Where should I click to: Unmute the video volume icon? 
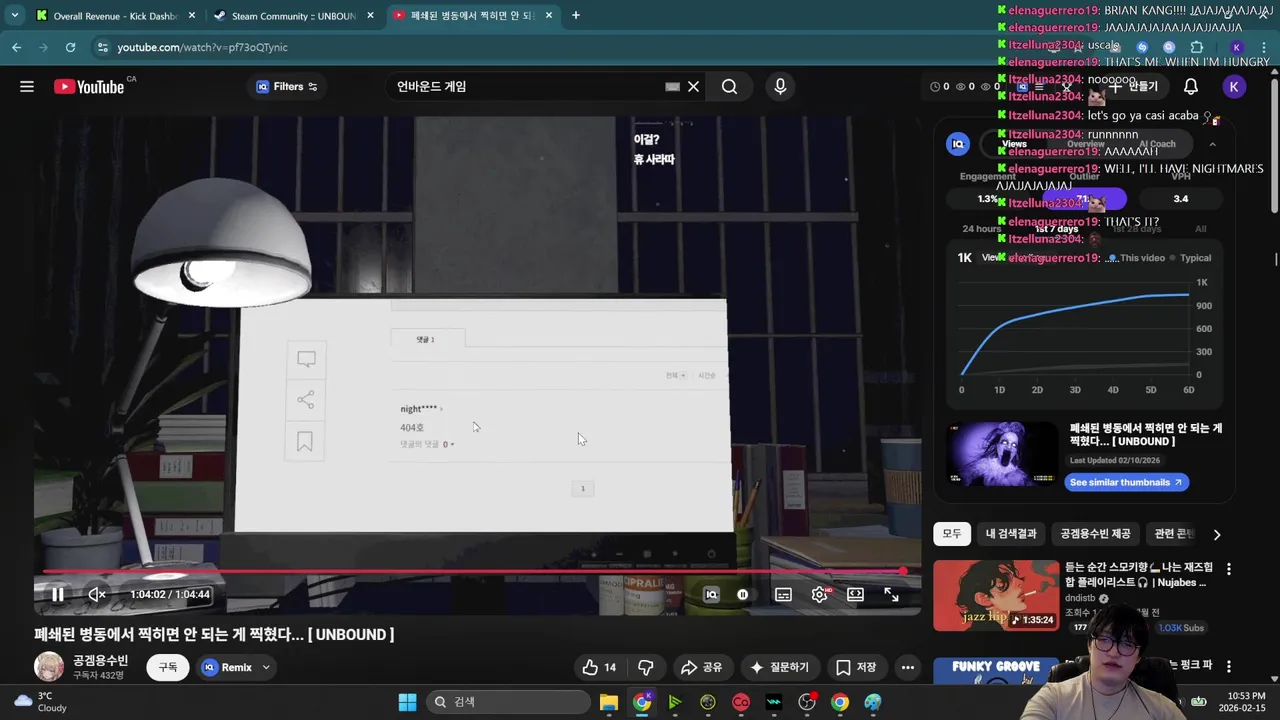(x=97, y=594)
